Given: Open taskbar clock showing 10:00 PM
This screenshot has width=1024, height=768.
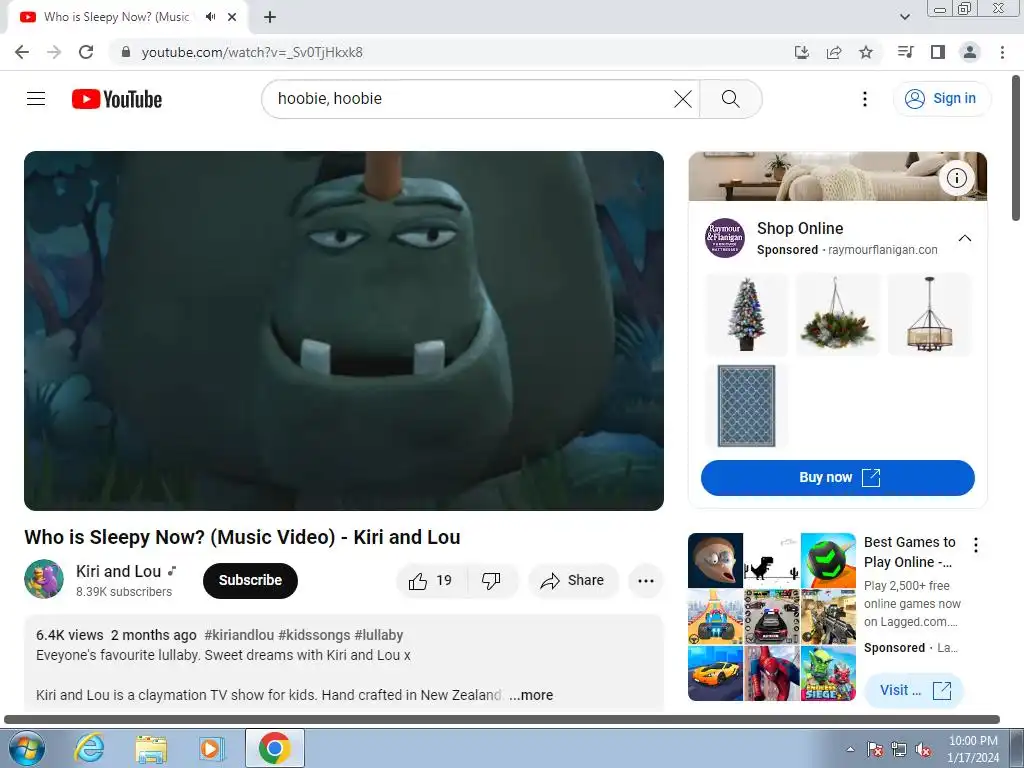Looking at the screenshot, I should (x=973, y=749).
